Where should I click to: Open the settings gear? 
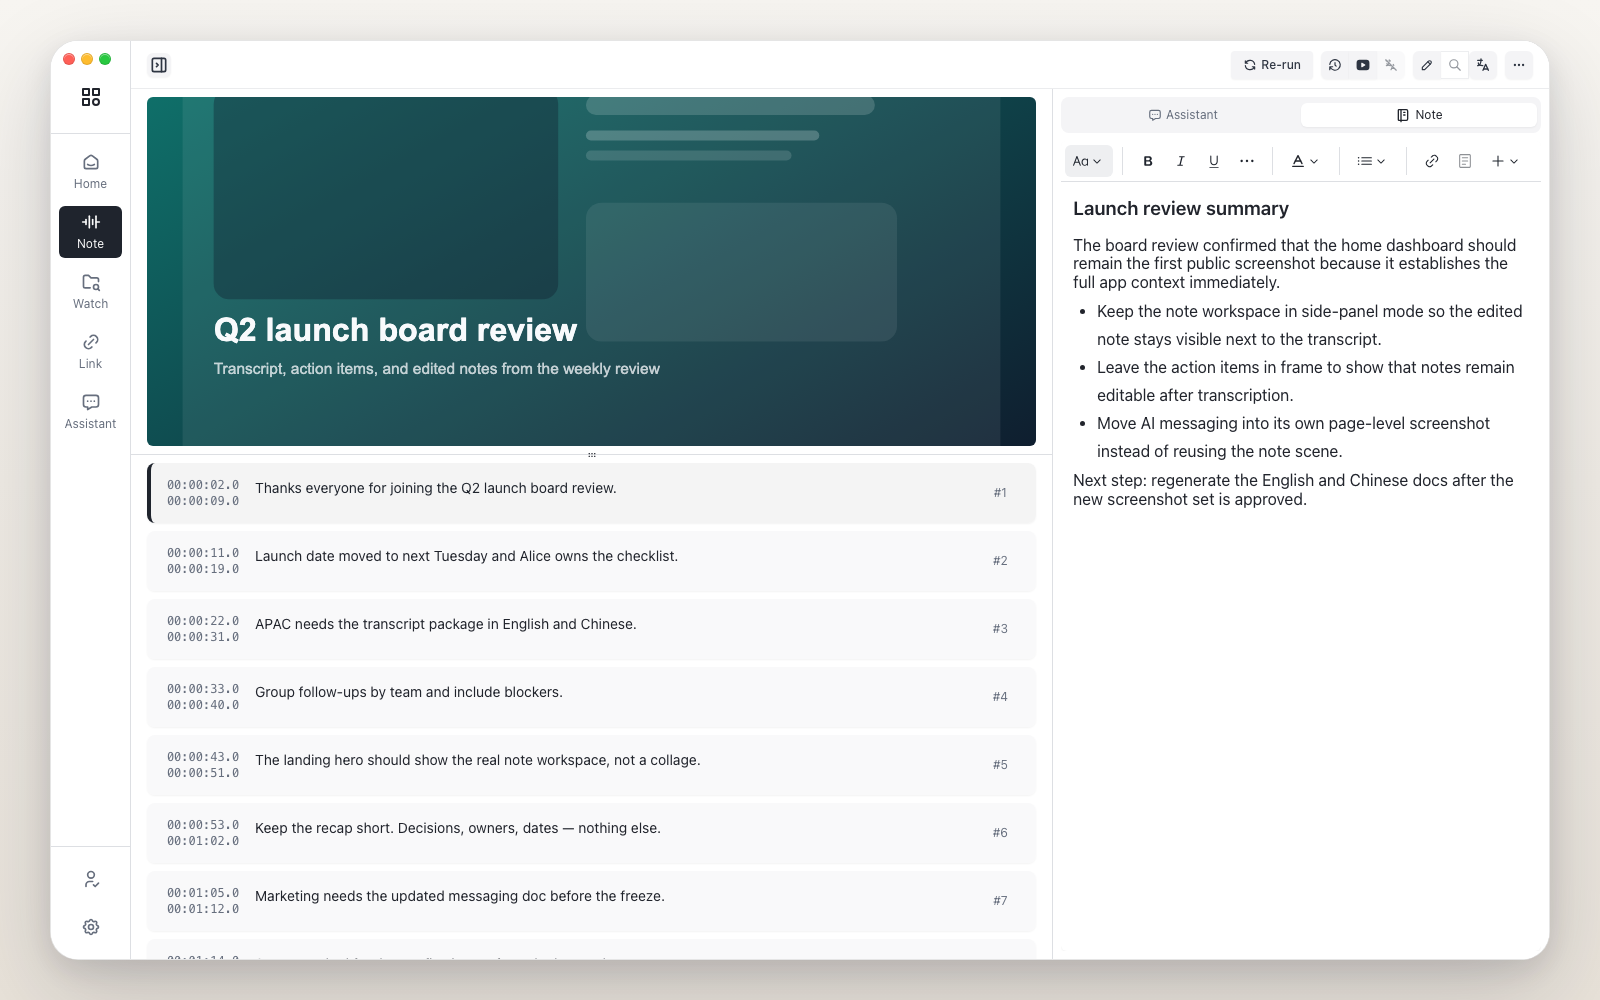pyautogui.click(x=91, y=927)
